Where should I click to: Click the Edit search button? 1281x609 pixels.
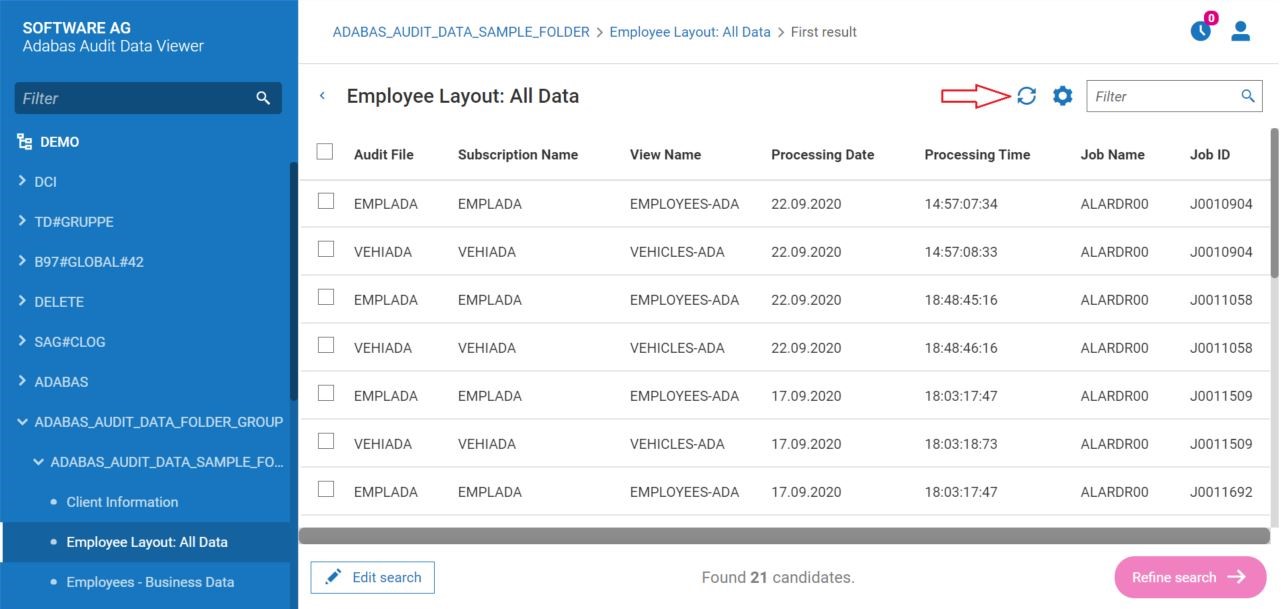click(373, 577)
